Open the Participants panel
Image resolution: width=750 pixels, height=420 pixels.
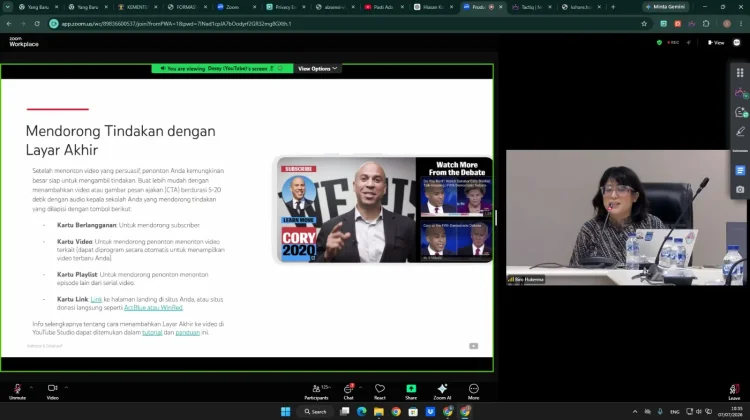click(317, 391)
